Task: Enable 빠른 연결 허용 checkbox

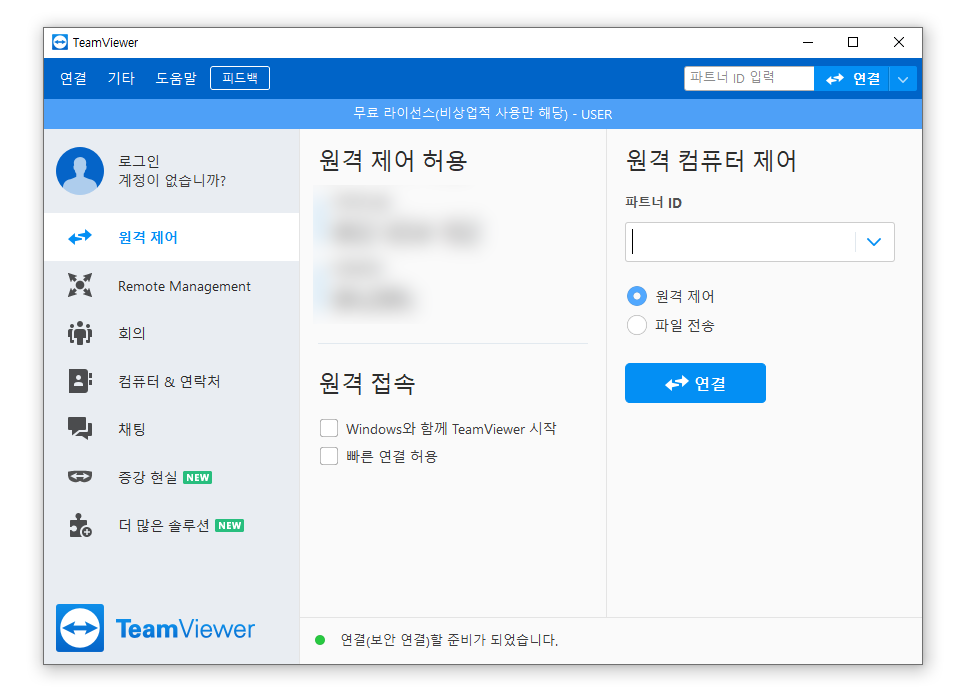Action: tap(329, 456)
